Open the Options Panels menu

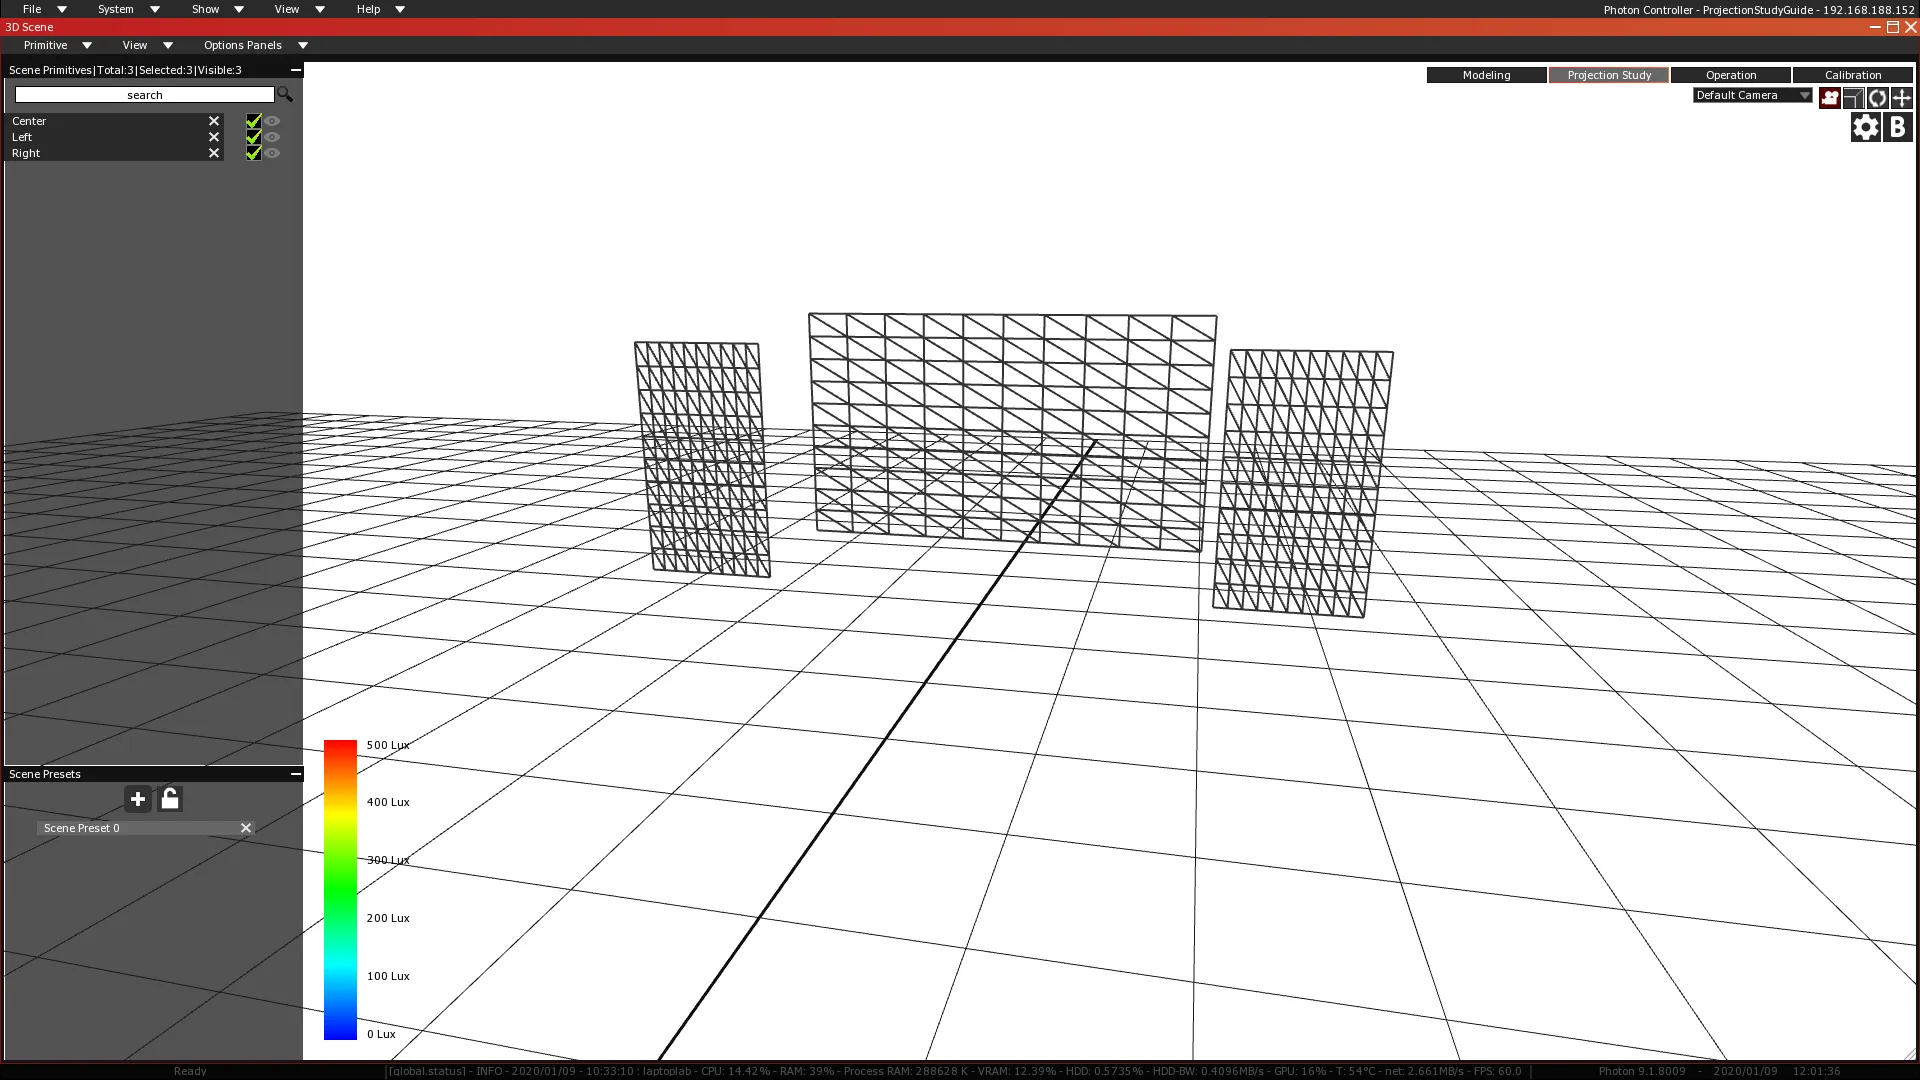coord(242,45)
